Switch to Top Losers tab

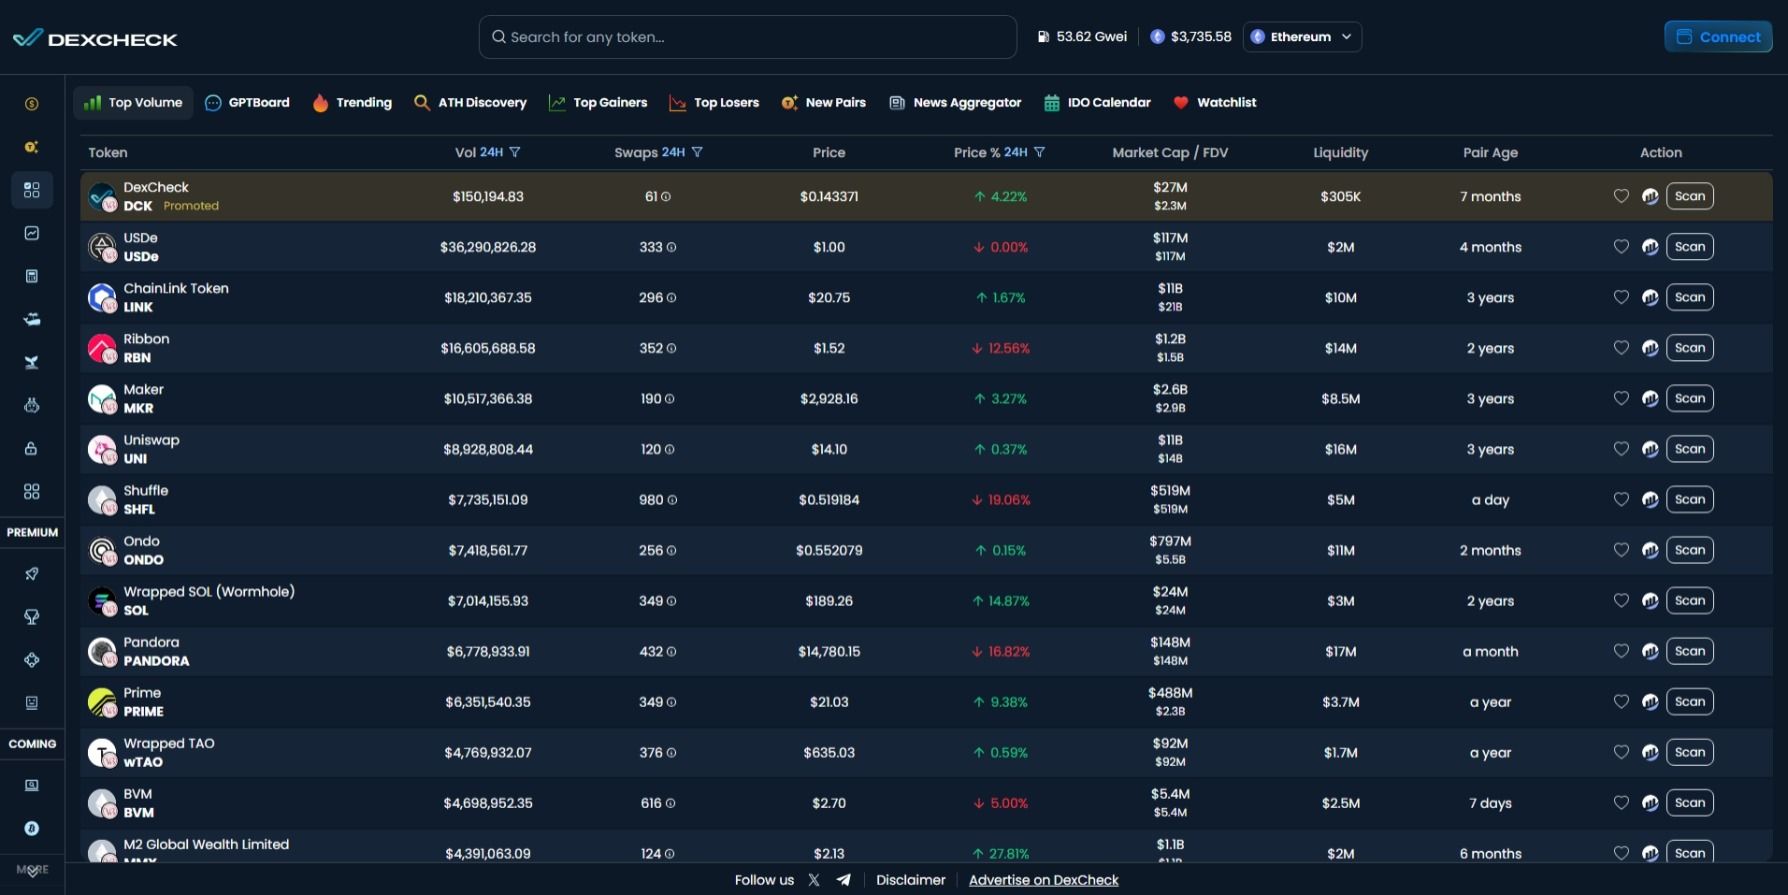[714, 102]
